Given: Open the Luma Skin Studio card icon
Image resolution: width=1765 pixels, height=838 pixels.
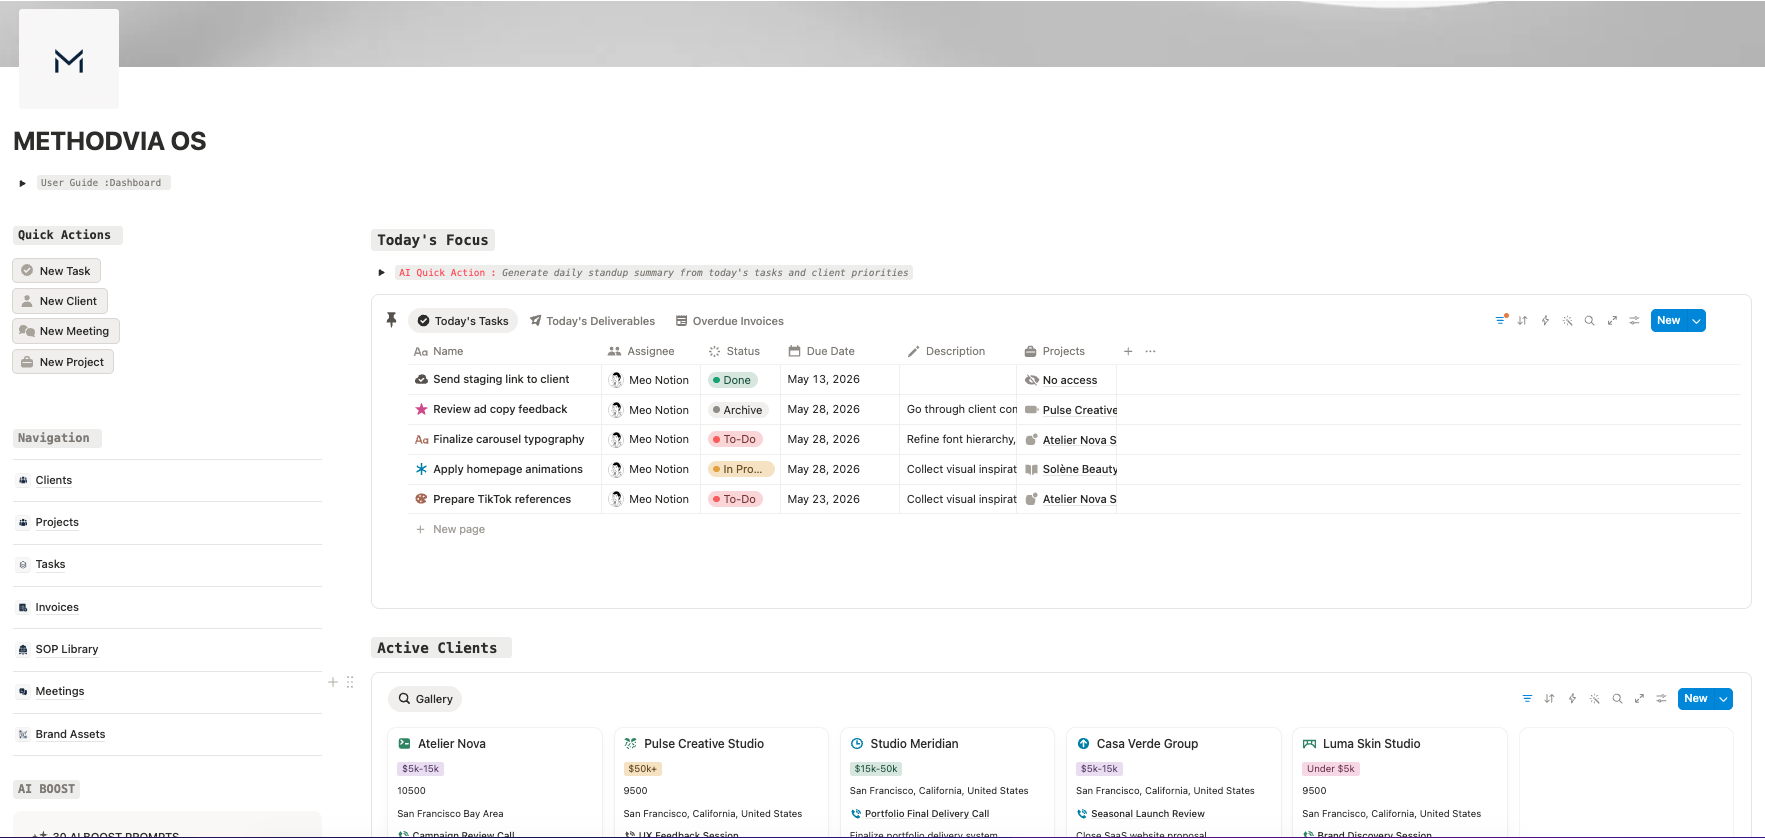Looking at the screenshot, I should [x=1309, y=744].
